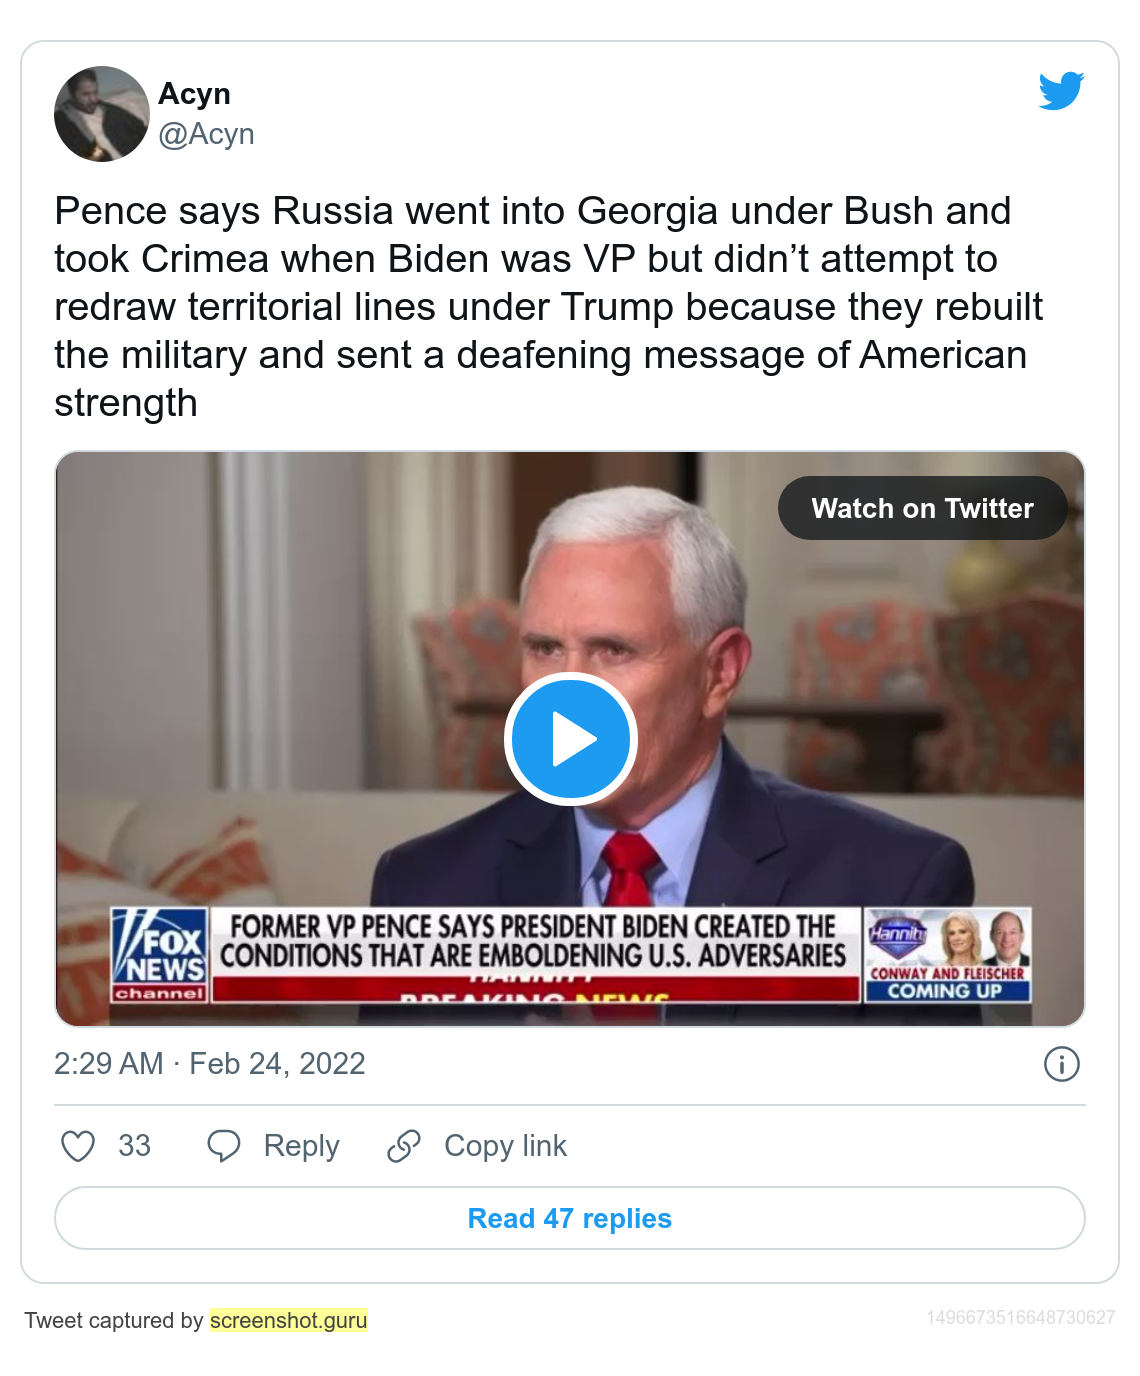
Task: Click the chain link icon
Action: point(404,1146)
